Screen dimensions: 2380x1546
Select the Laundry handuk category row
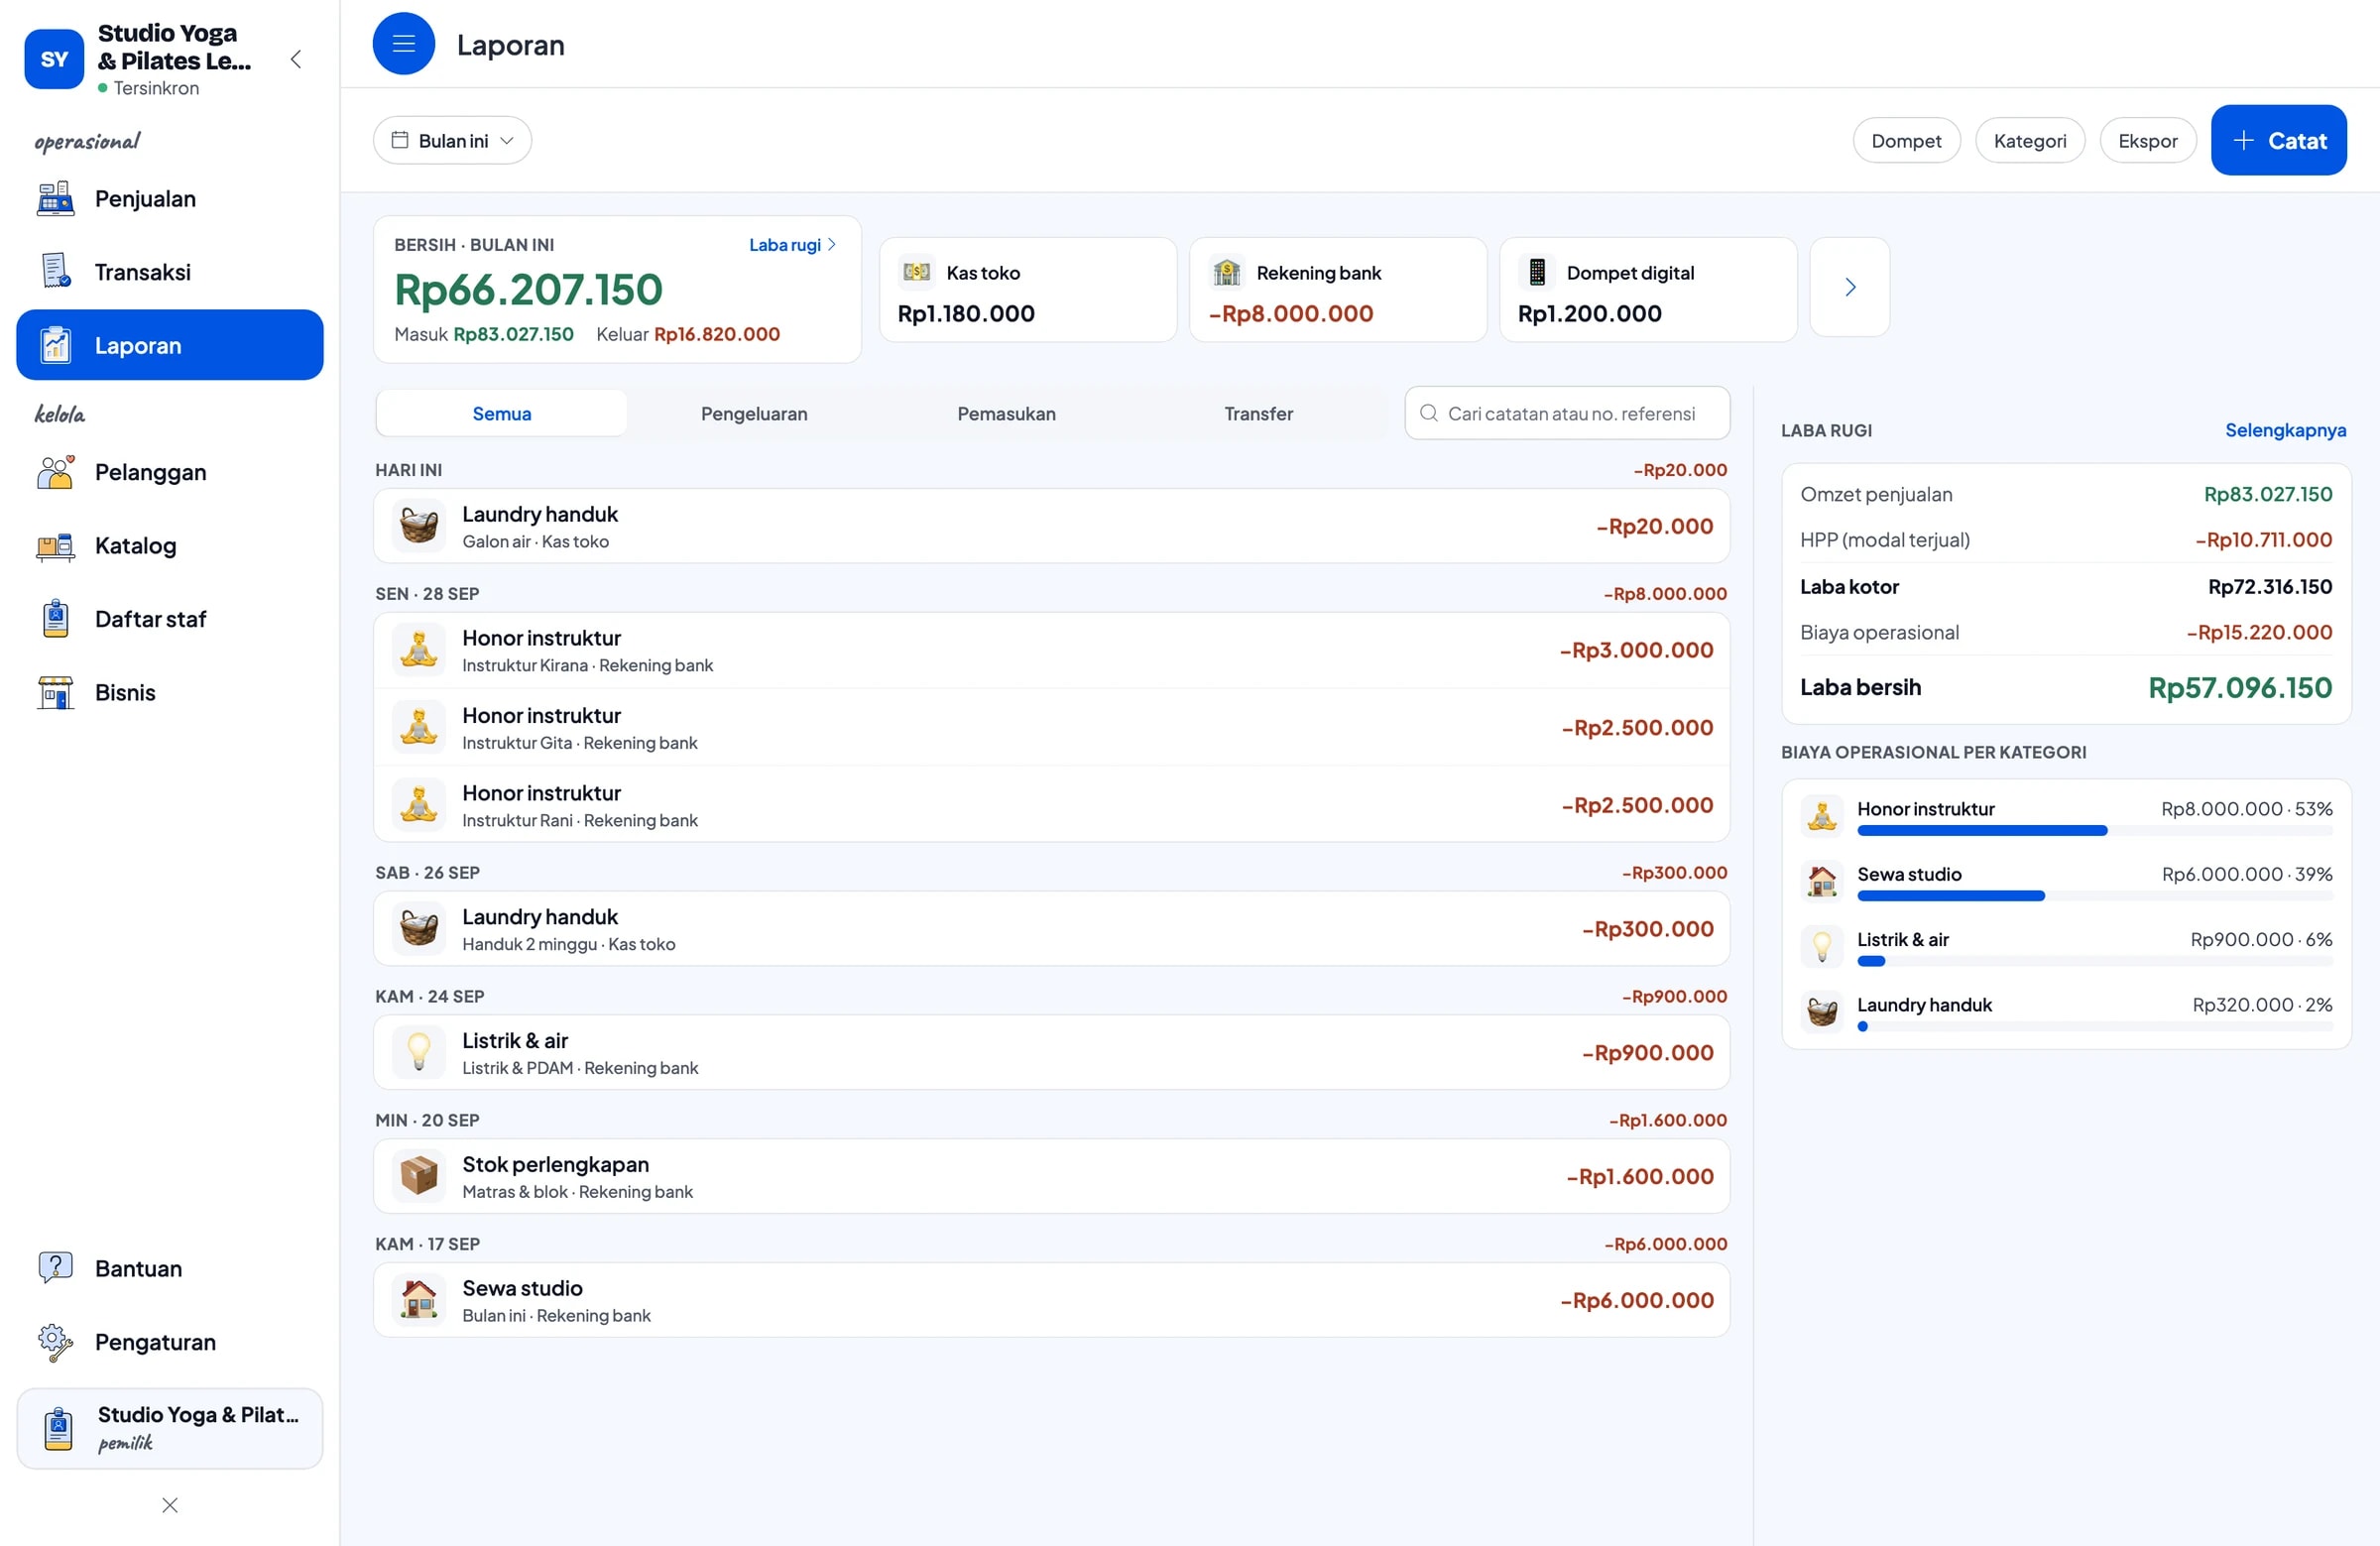[x=2066, y=1013]
